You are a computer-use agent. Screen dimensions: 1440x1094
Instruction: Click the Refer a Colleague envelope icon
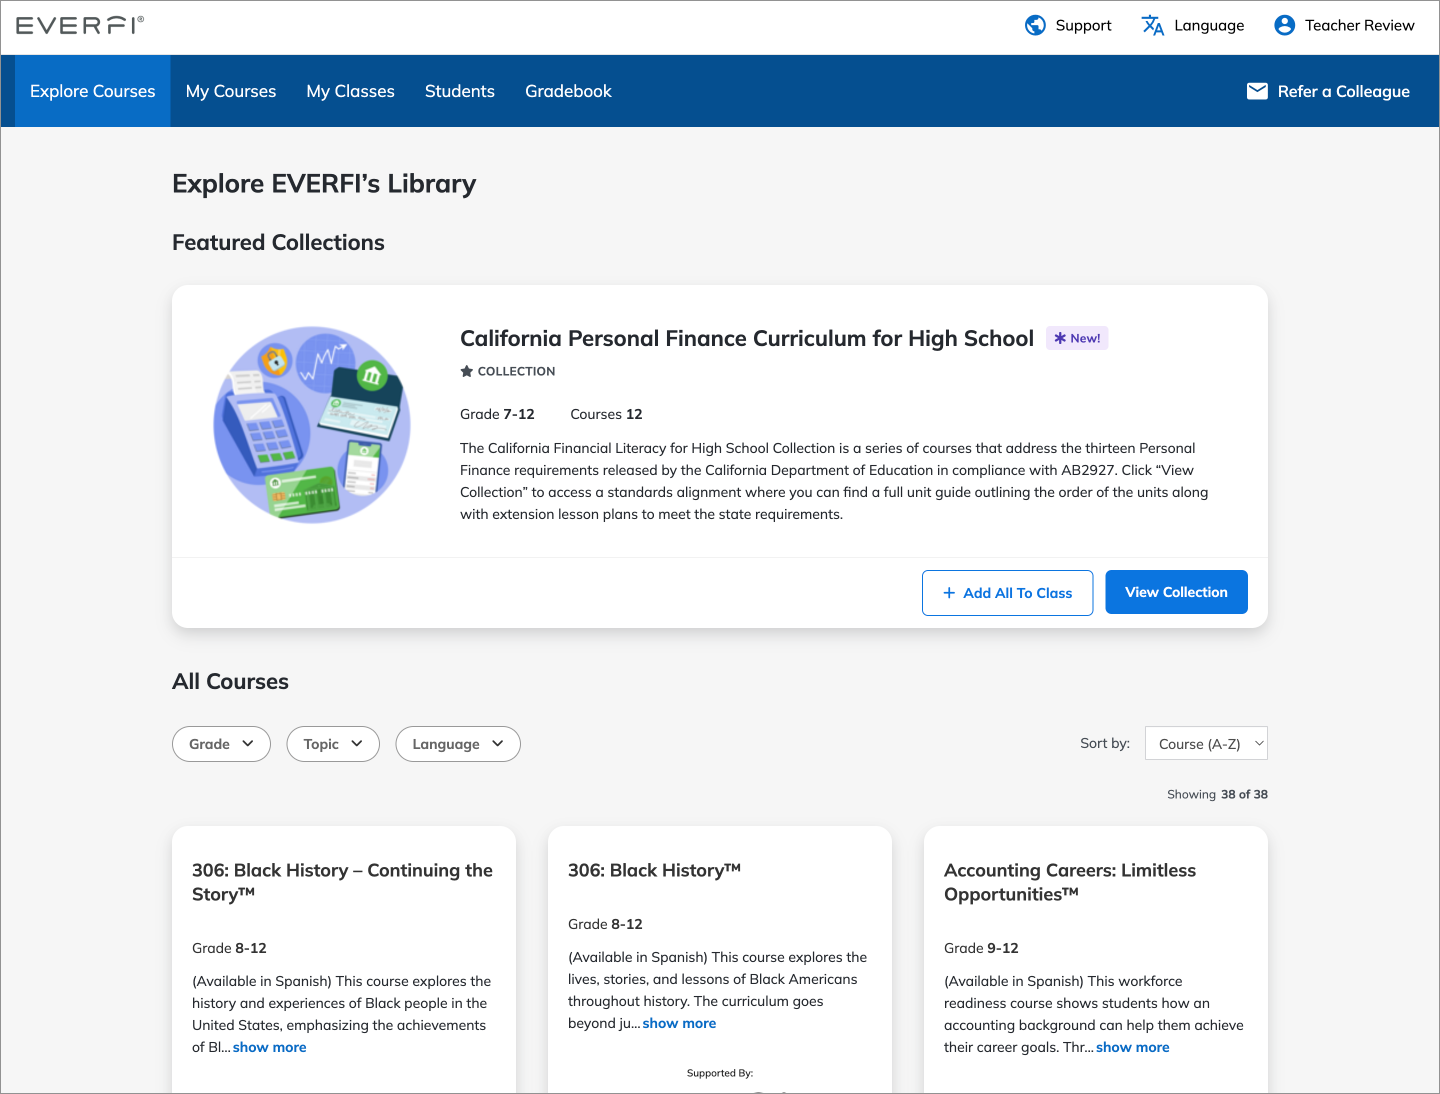(1257, 91)
